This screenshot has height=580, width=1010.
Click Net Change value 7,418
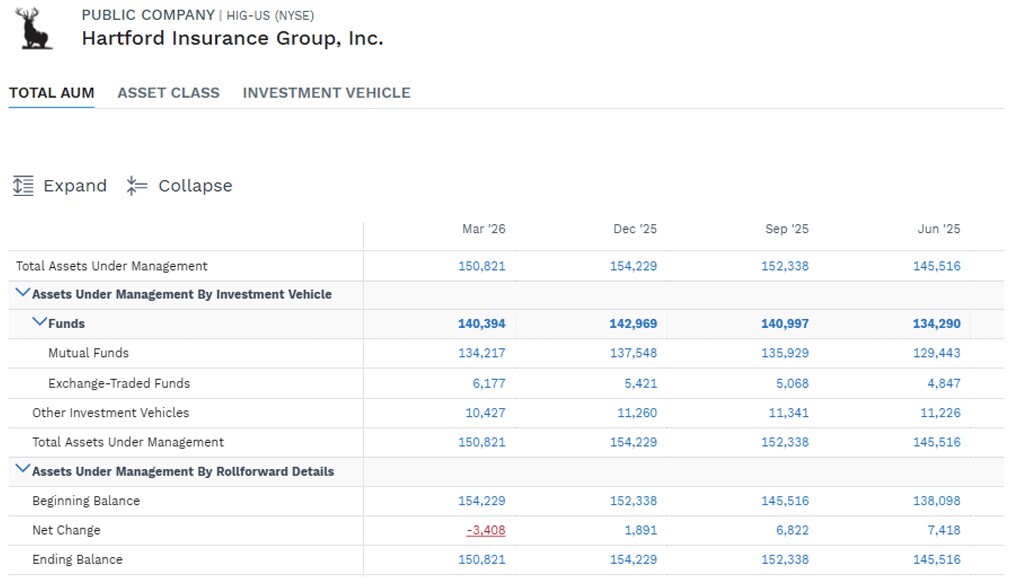pyautogui.click(x=944, y=530)
